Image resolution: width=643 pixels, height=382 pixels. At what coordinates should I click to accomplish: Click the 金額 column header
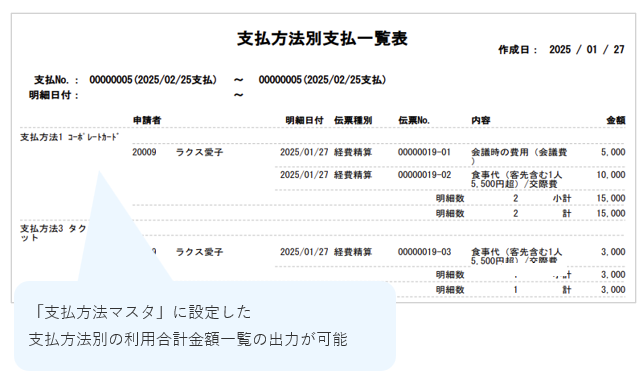(x=616, y=121)
